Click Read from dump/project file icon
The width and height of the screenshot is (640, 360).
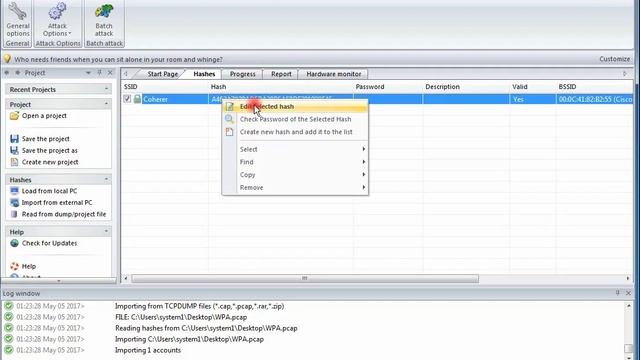[x=14, y=214]
